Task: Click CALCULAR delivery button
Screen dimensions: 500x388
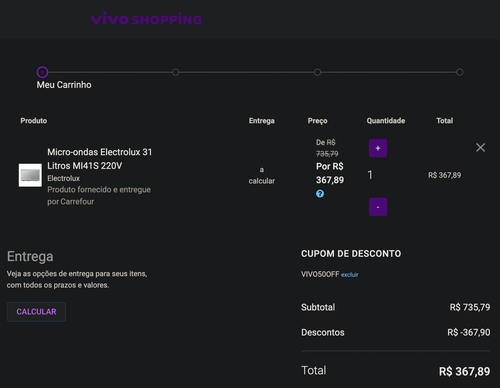Action: 36,312
